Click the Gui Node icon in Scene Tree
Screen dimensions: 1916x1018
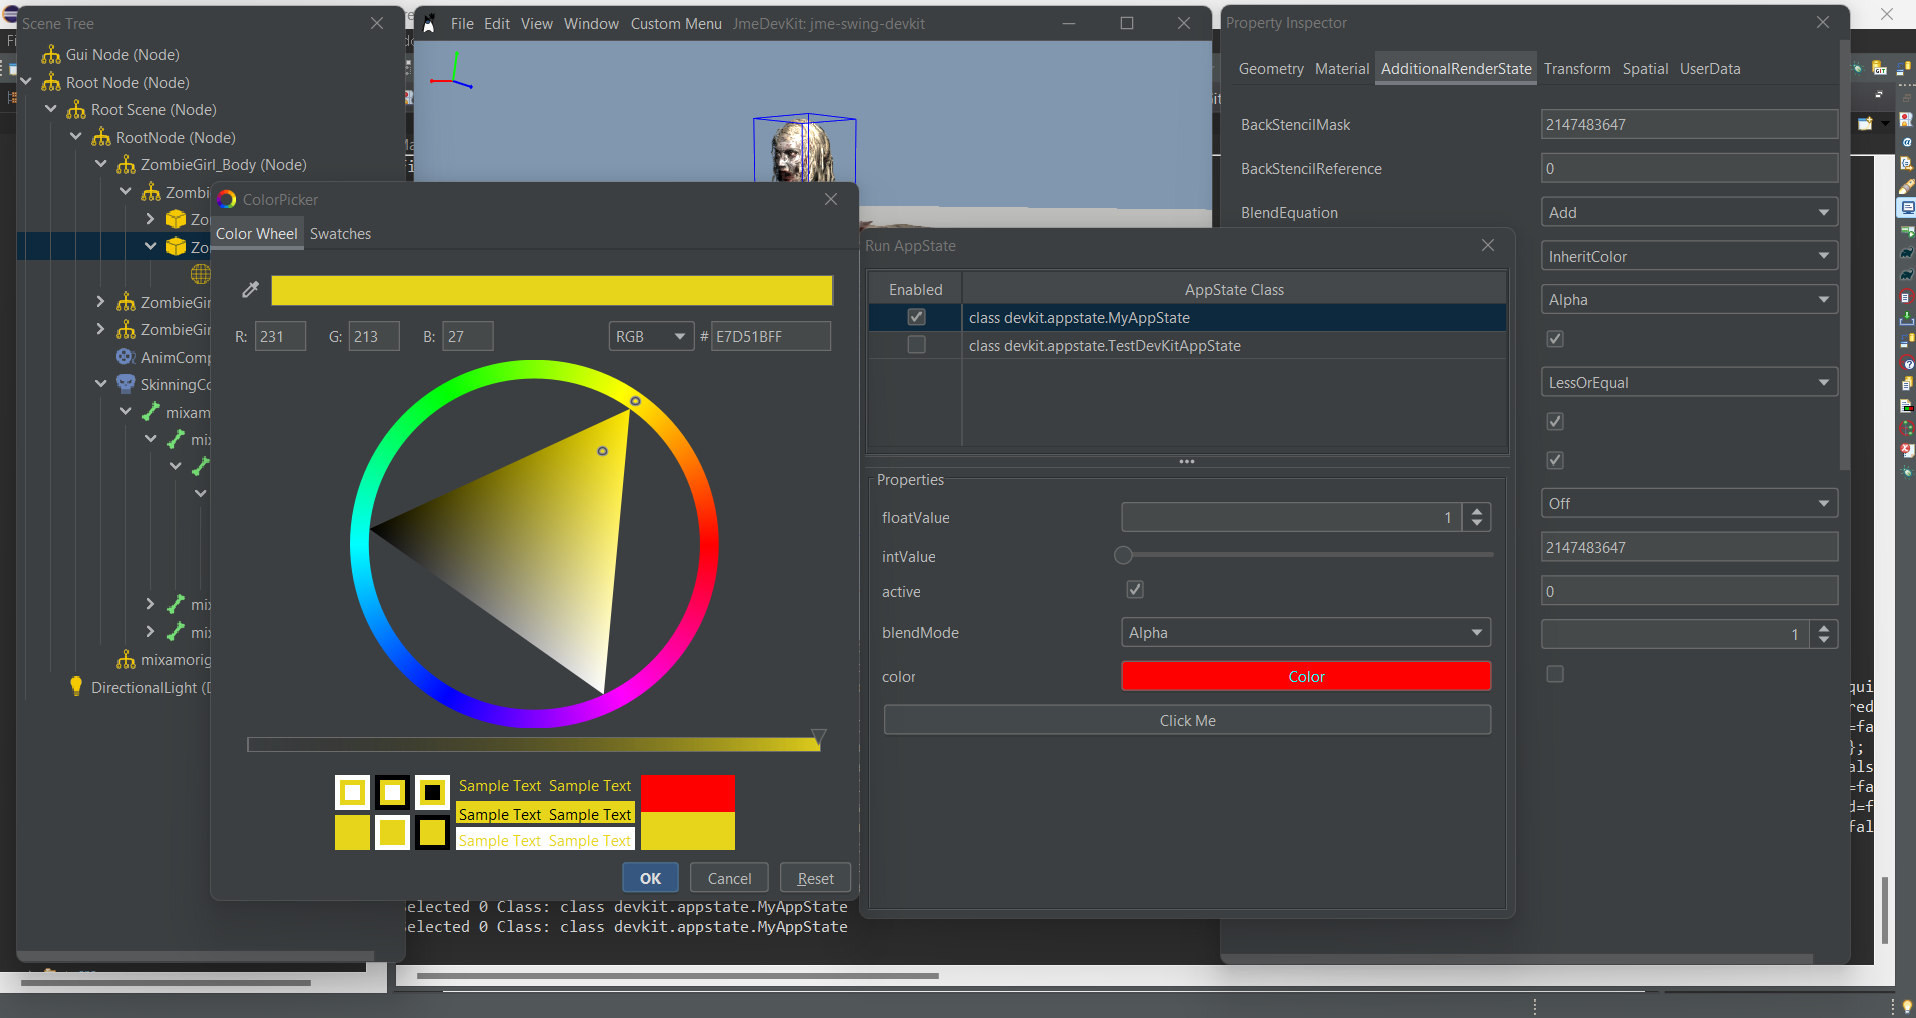51,55
